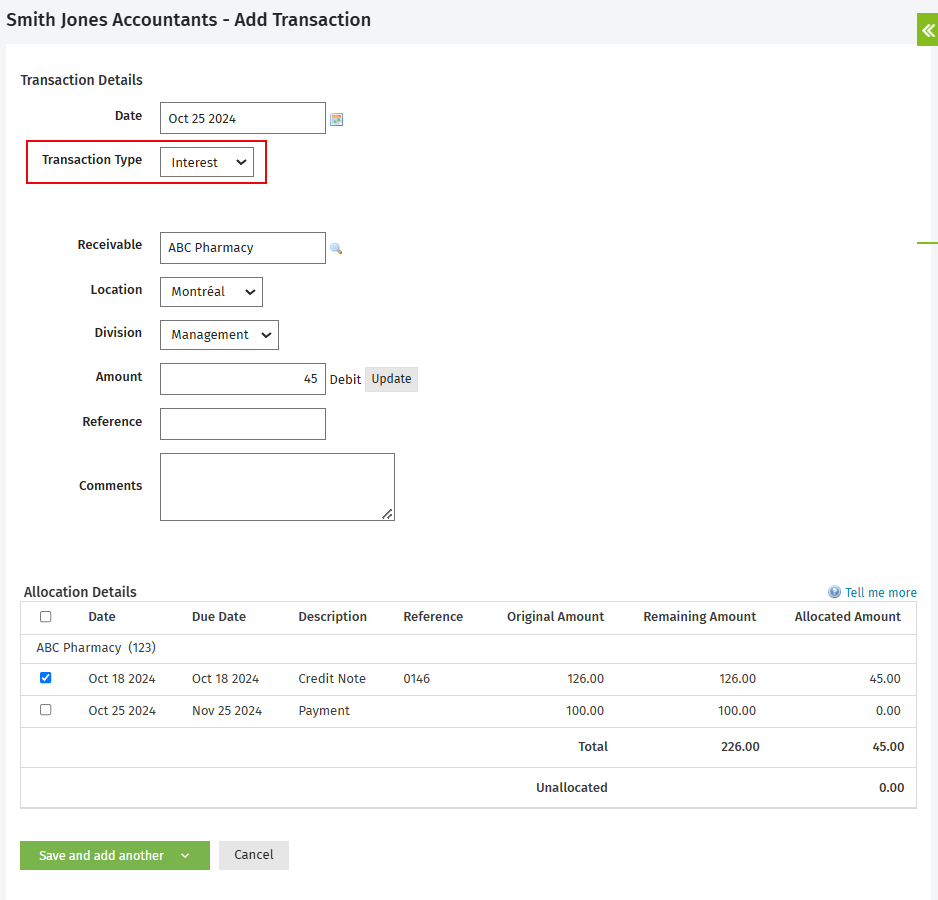938x900 pixels.
Task: Open the Location dropdown showing Montréal
Action: click(x=211, y=291)
